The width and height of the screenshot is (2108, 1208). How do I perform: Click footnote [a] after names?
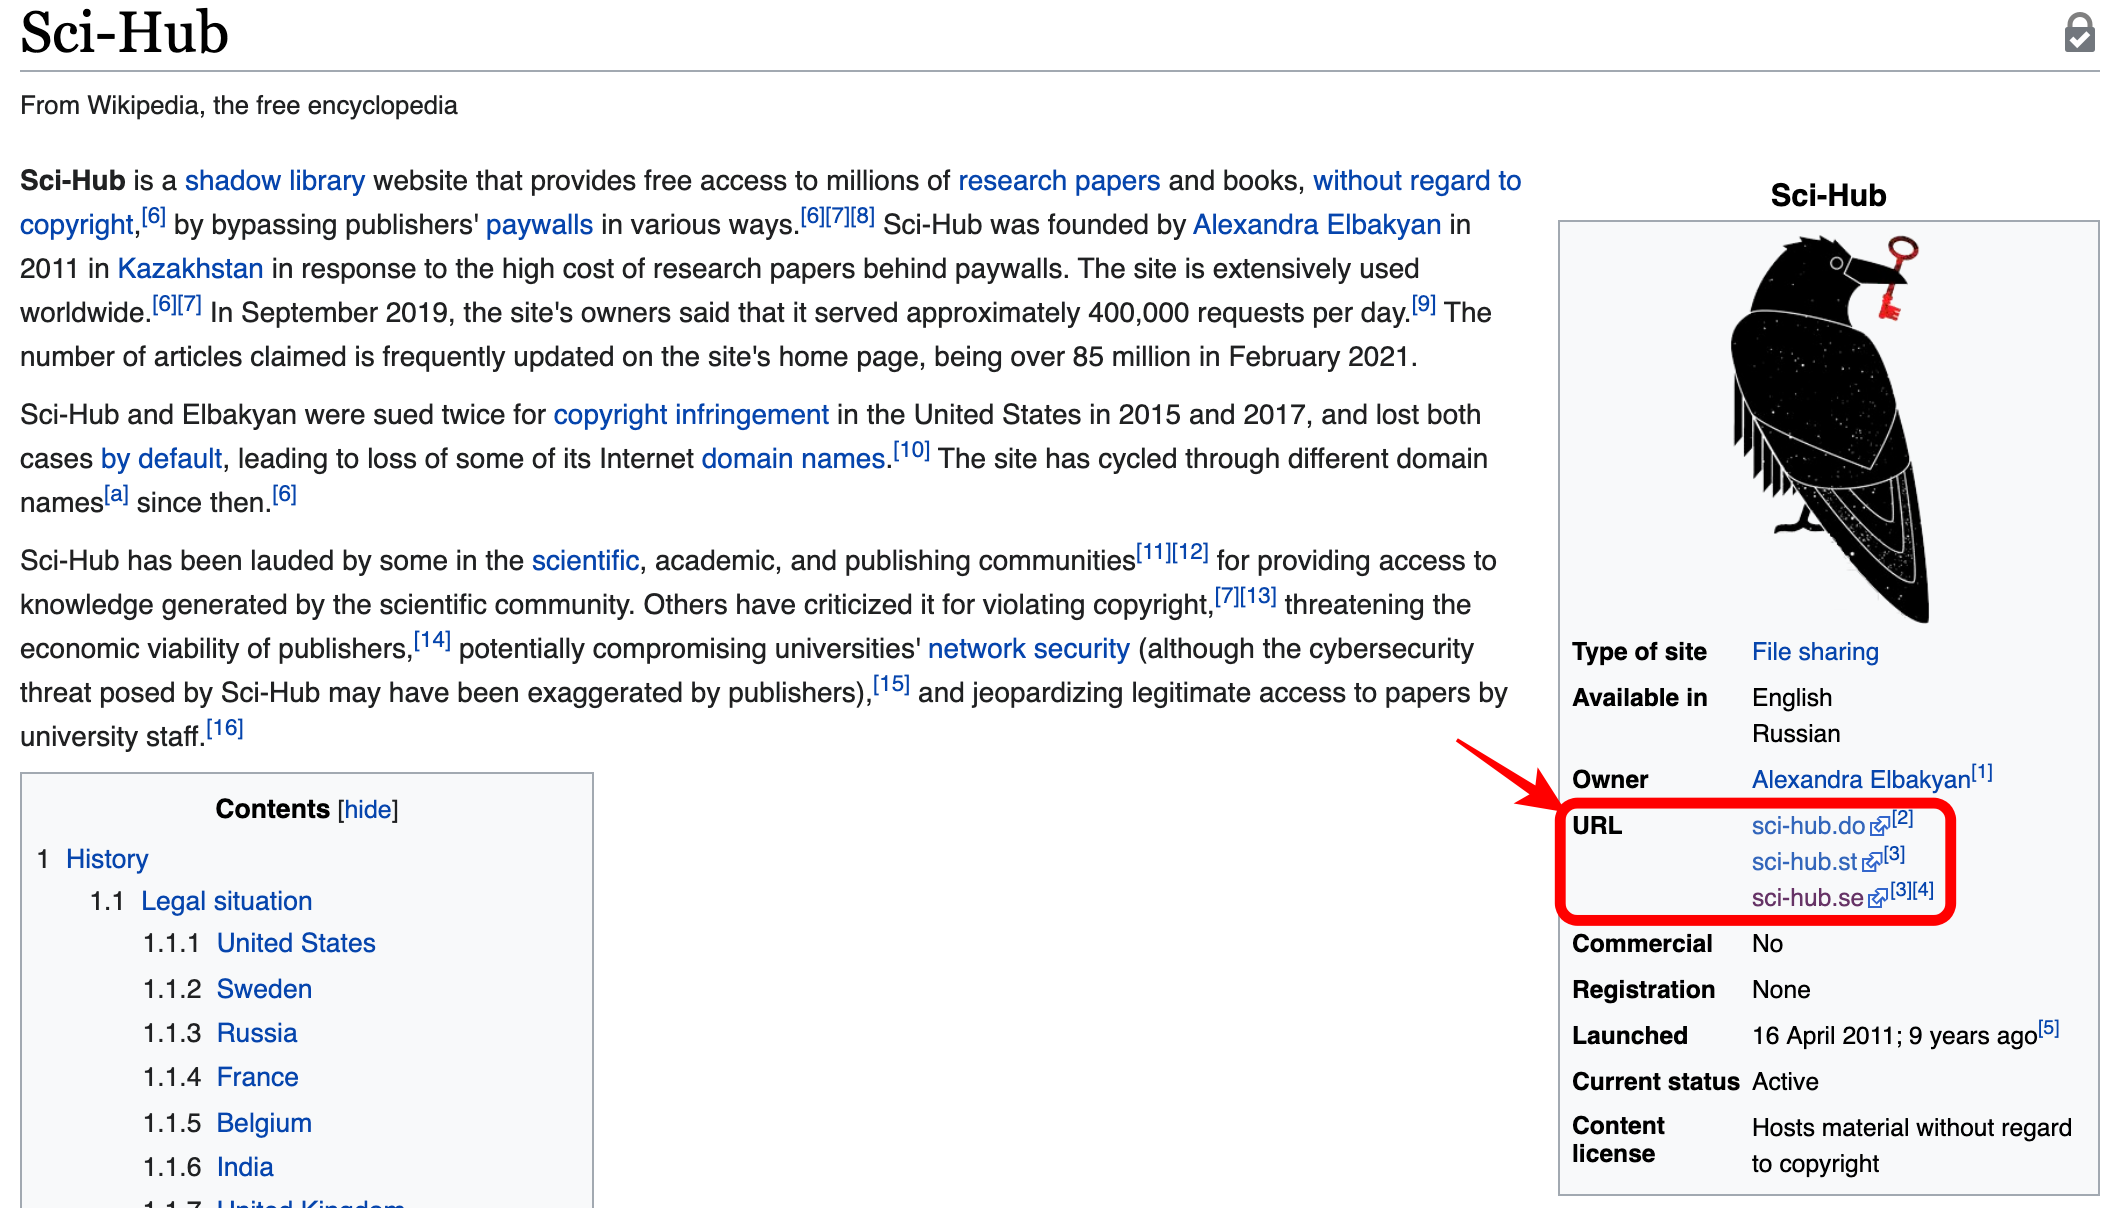[x=117, y=495]
